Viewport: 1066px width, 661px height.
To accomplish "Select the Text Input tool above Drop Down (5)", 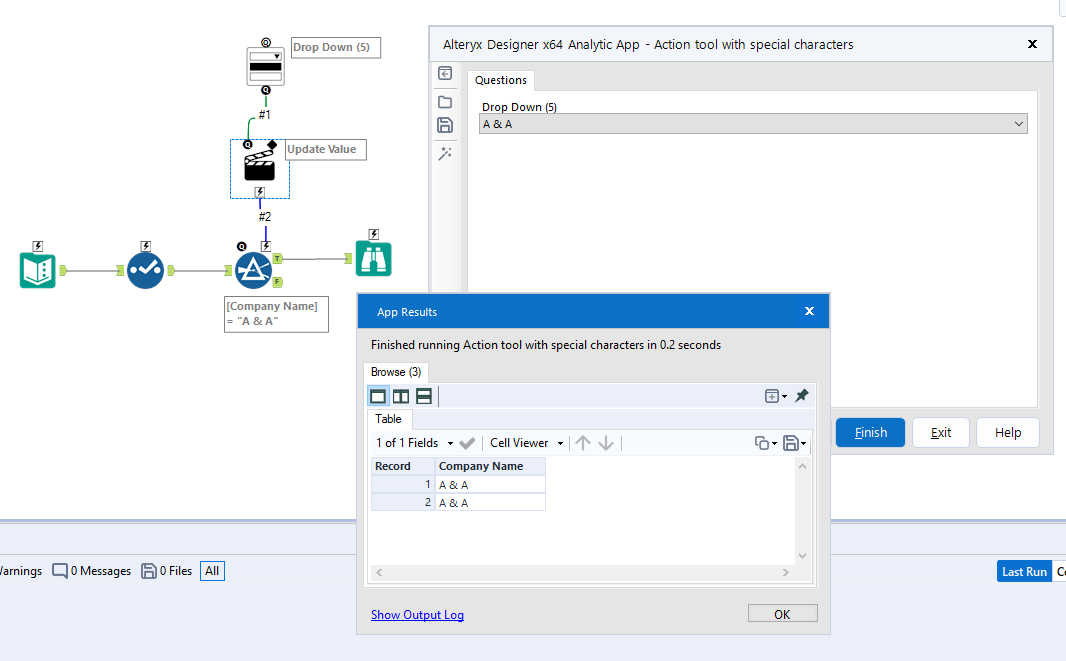I will point(264,64).
